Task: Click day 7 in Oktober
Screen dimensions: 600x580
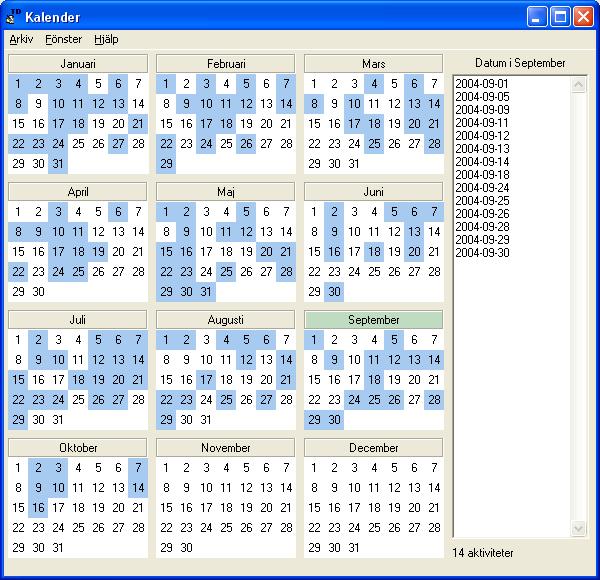Action: tap(138, 468)
